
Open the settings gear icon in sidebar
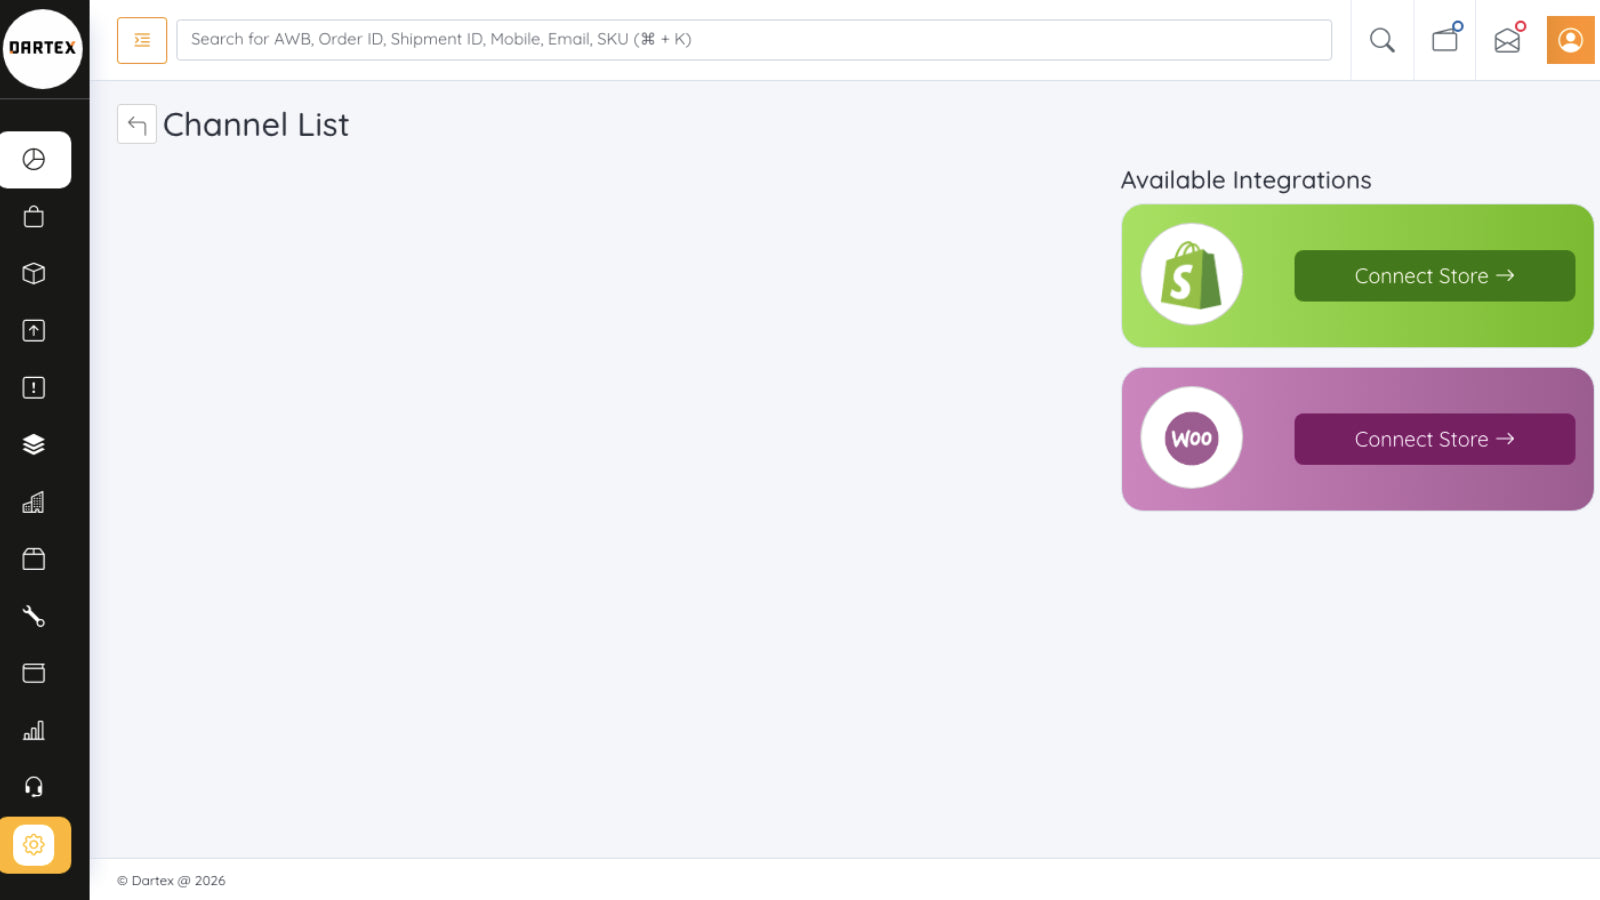point(34,845)
